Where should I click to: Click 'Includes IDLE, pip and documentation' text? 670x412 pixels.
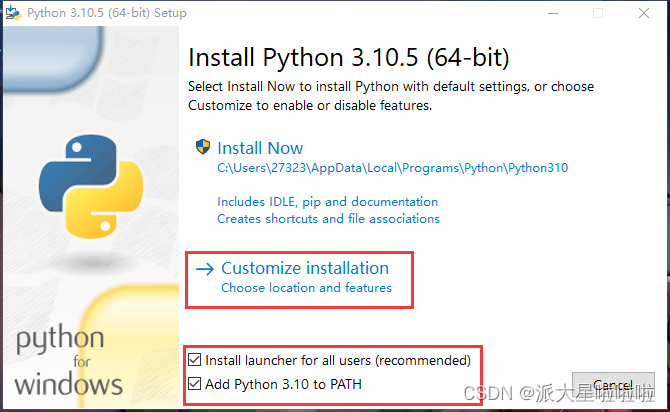click(x=327, y=202)
